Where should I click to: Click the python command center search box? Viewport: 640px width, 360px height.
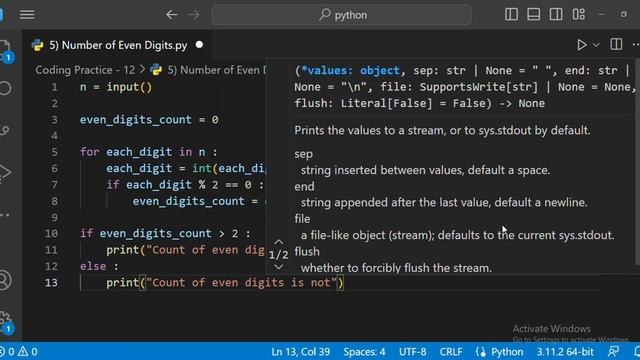(x=342, y=15)
